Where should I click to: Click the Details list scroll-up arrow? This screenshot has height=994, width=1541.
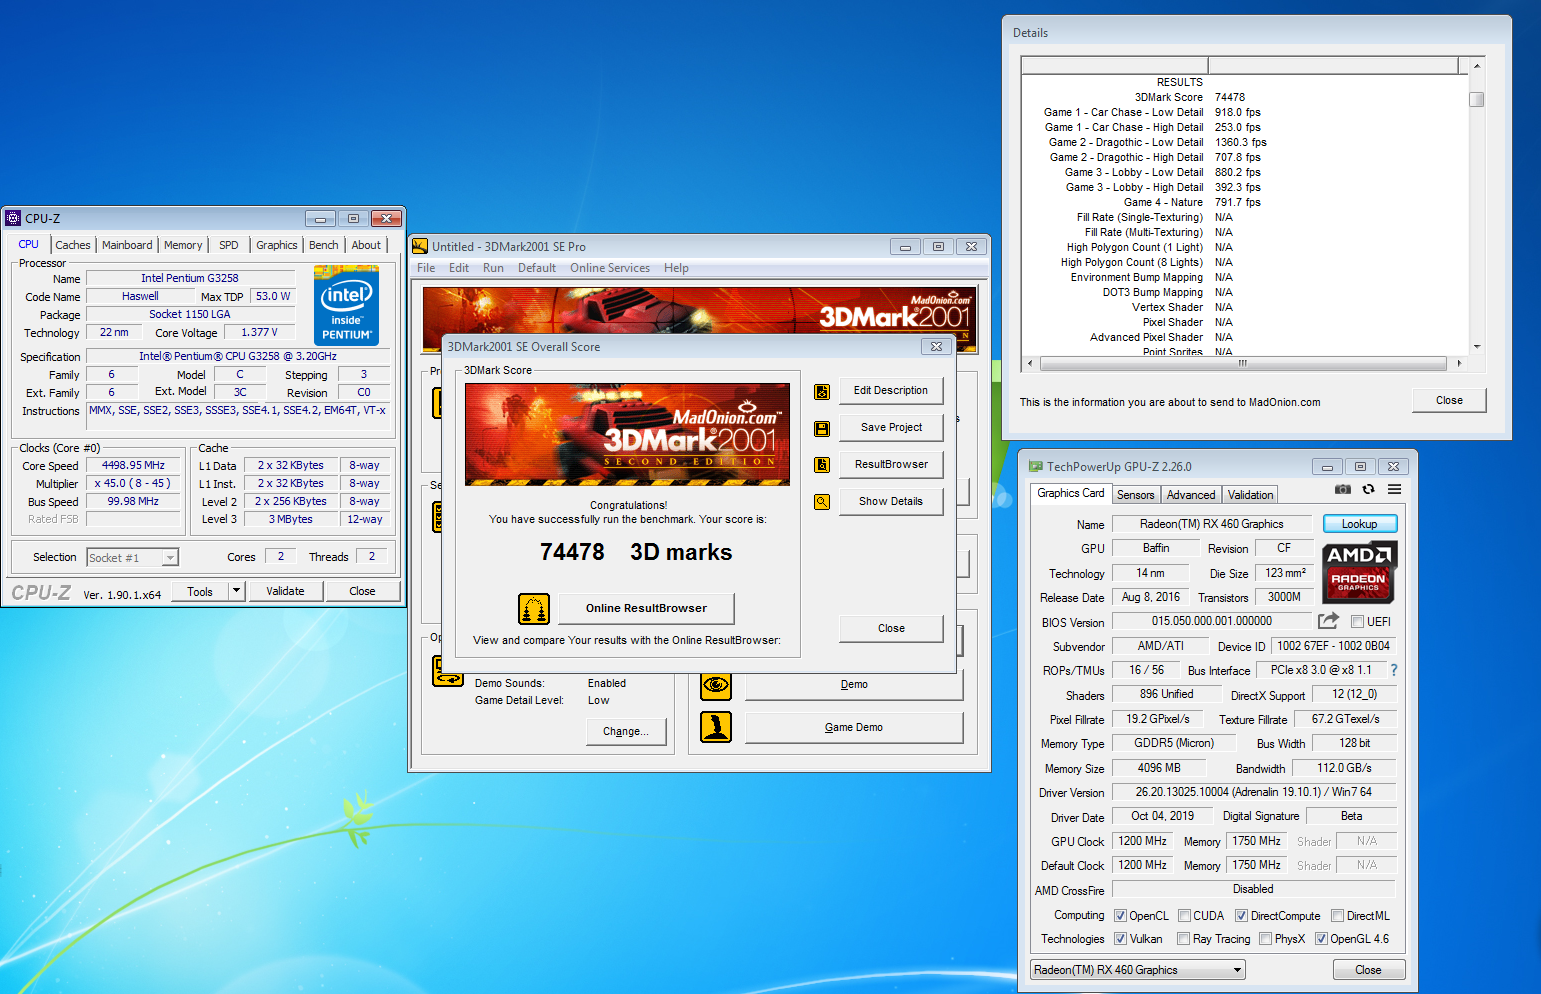tap(1476, 66)
